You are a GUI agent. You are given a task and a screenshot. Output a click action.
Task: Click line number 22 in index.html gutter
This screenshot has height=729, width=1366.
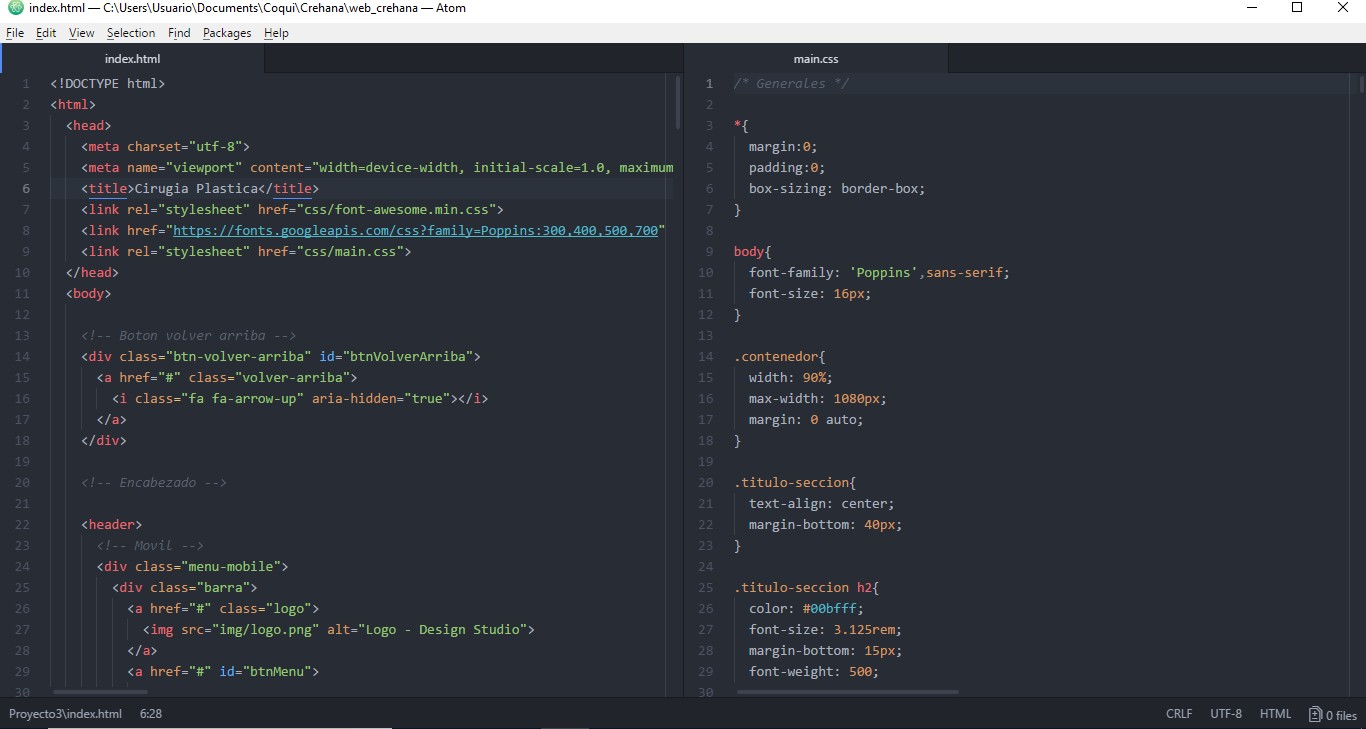23,525
